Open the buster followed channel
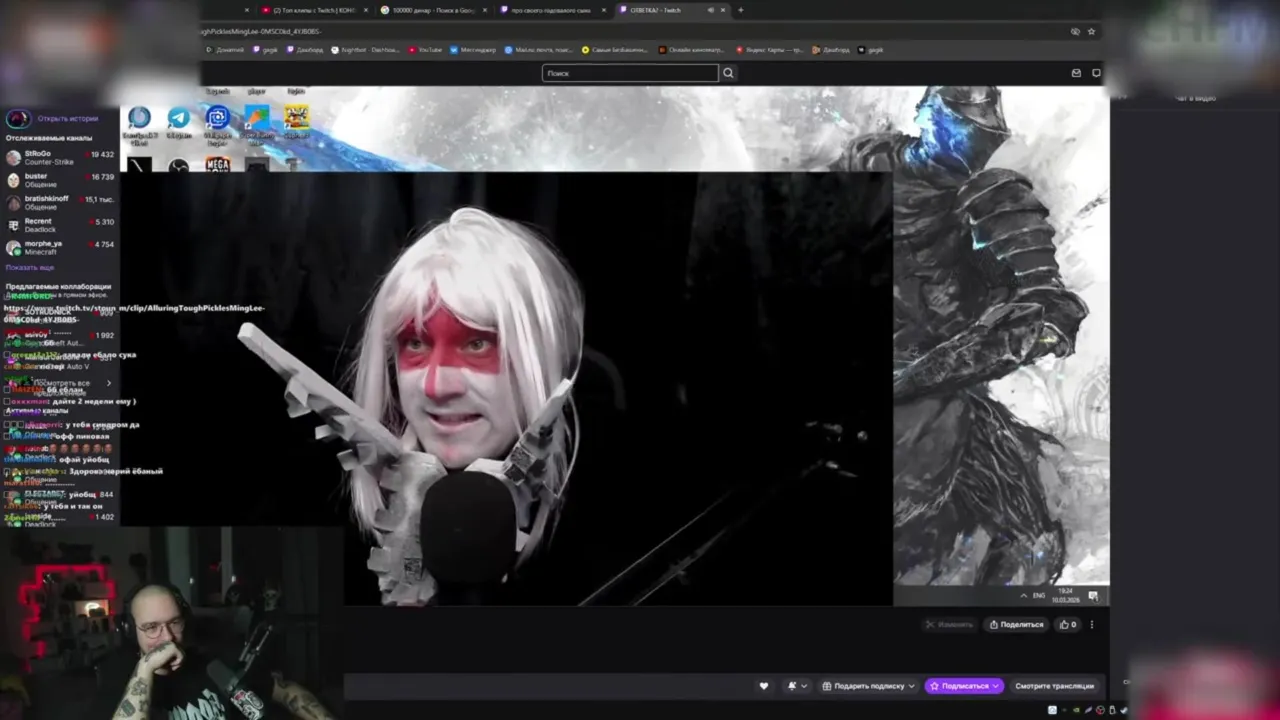 point(60,180)
